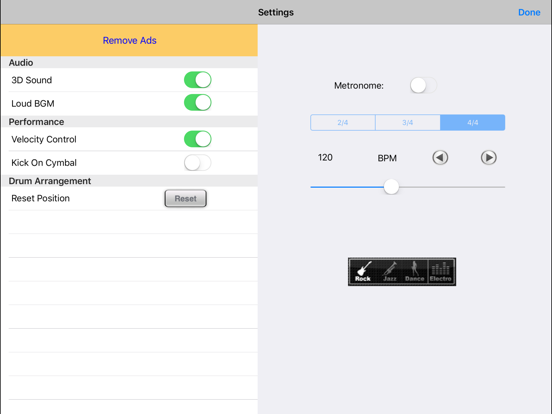Turn on the Metronome switch
This screenshot has height=414, width=552.
pos(423,86)
